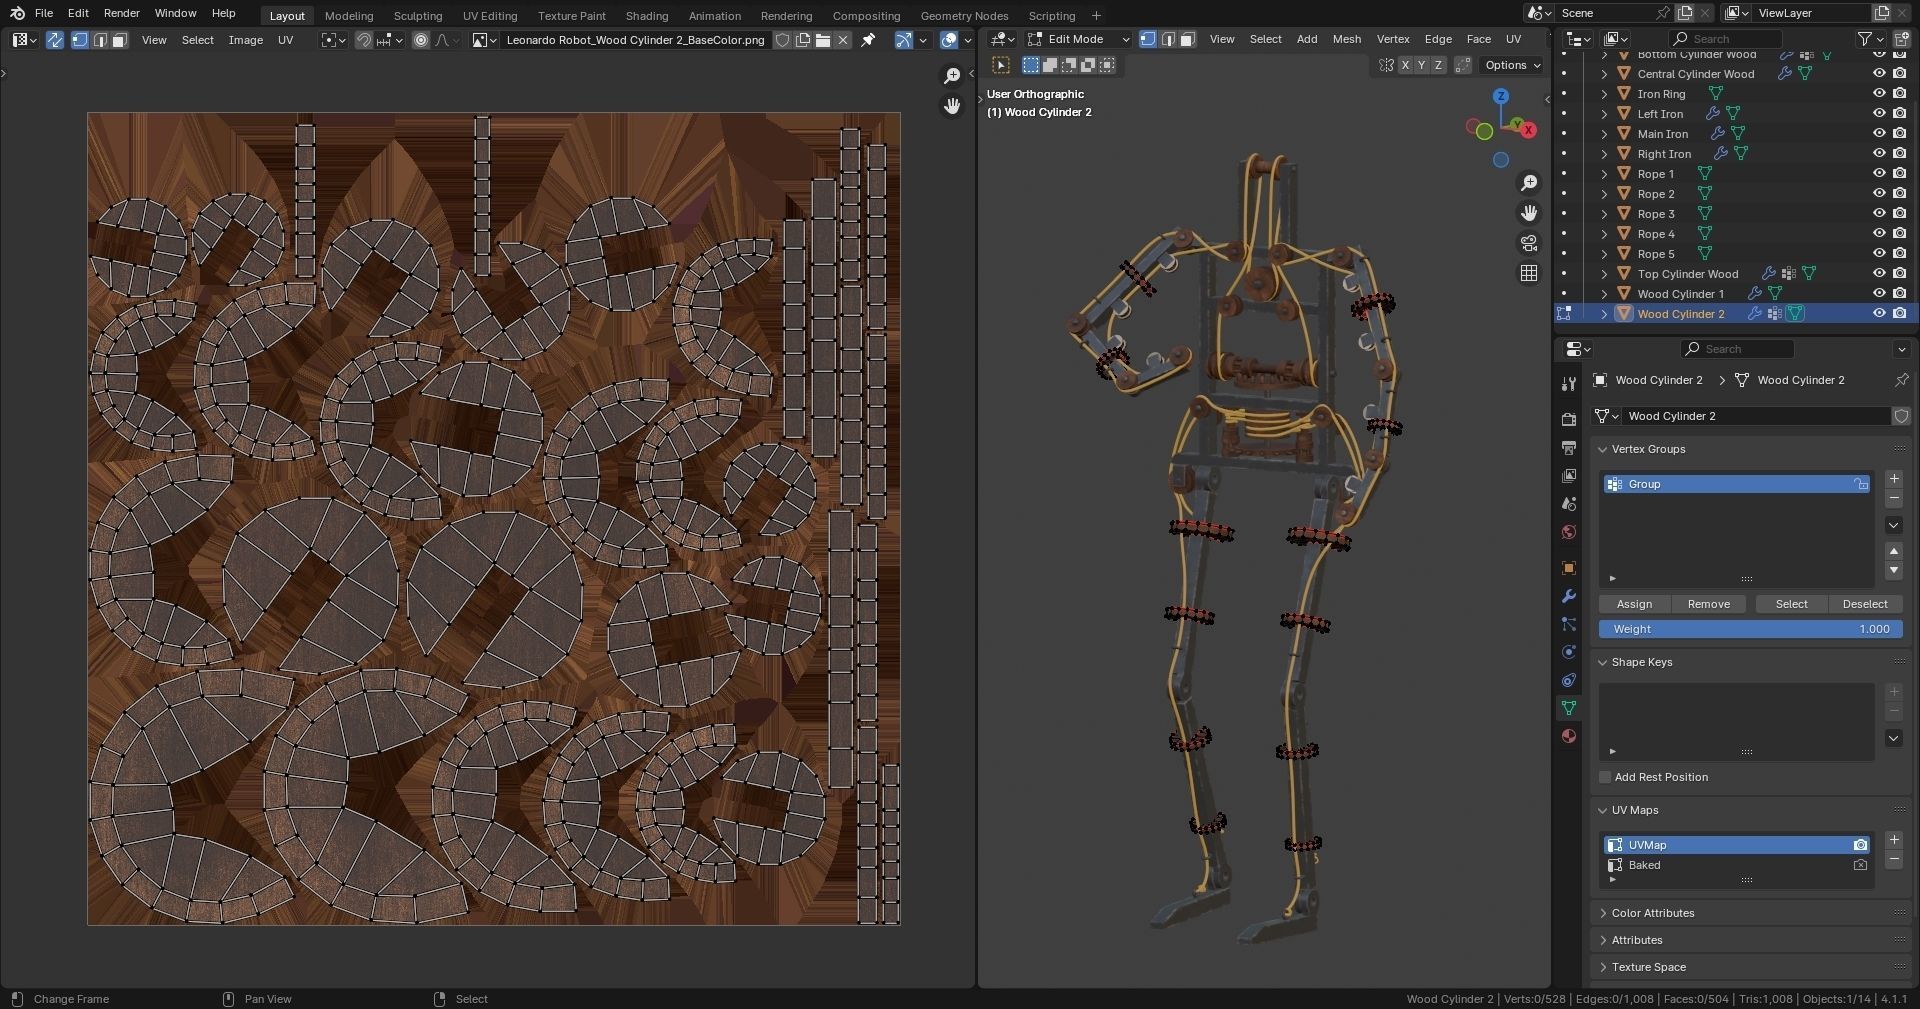Click the zoom magnifier in the UV editor
Viewport: 1920px width, 1009px height.
(952, 76)
